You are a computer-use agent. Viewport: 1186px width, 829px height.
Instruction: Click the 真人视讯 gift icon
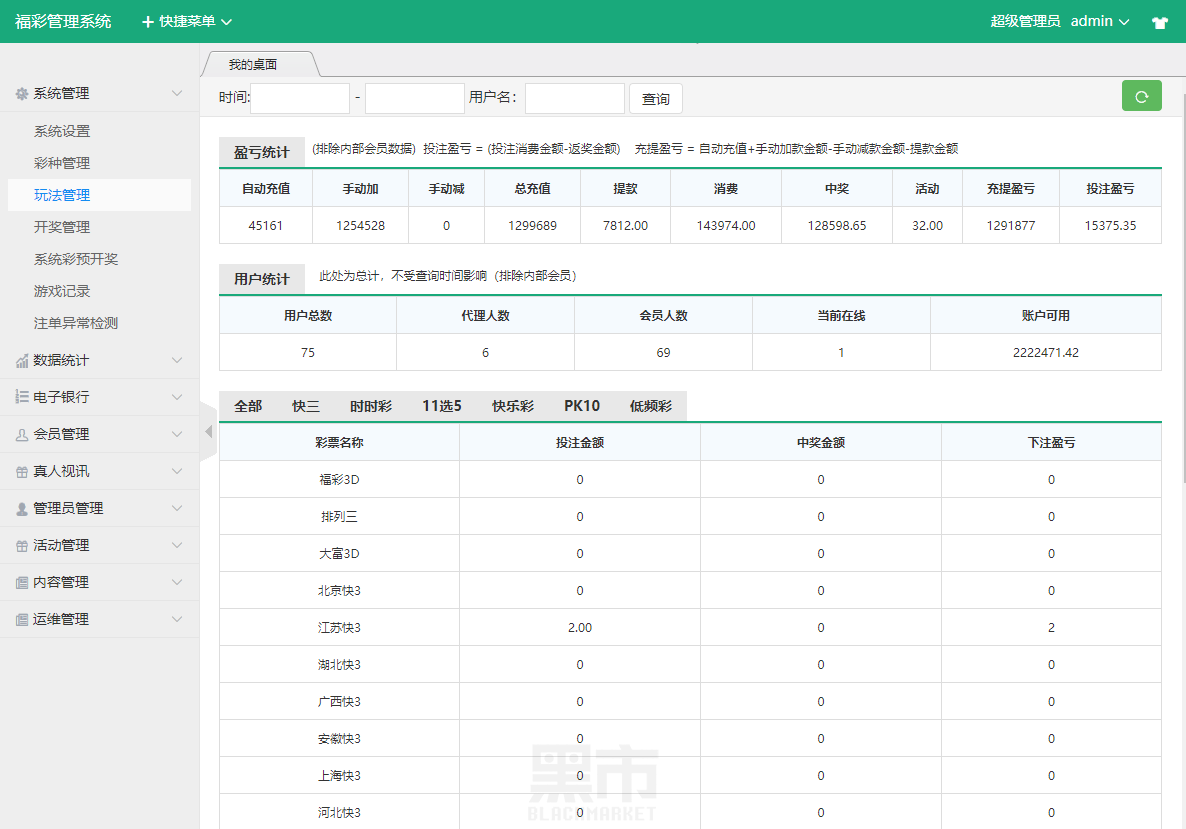22,471
